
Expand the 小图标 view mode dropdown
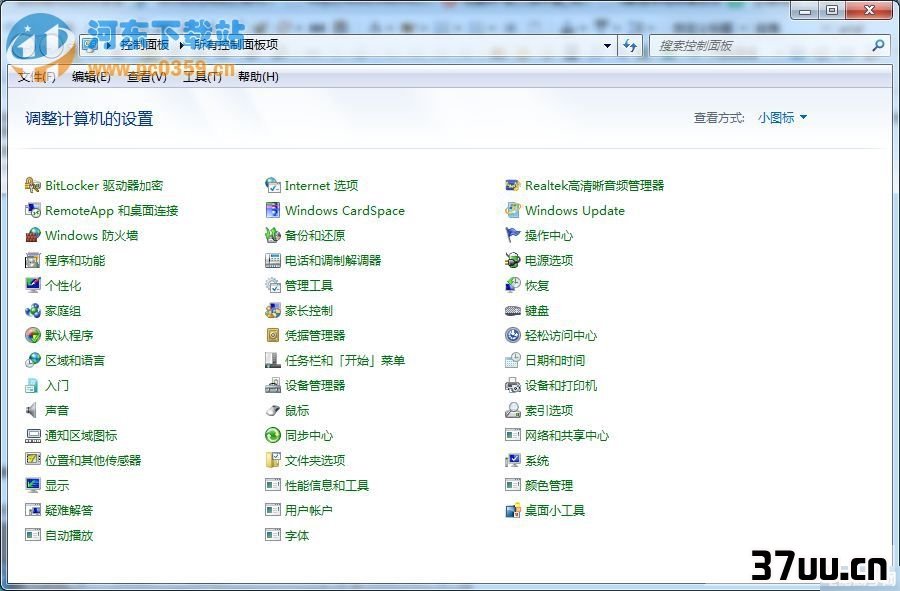pos(782,118)
